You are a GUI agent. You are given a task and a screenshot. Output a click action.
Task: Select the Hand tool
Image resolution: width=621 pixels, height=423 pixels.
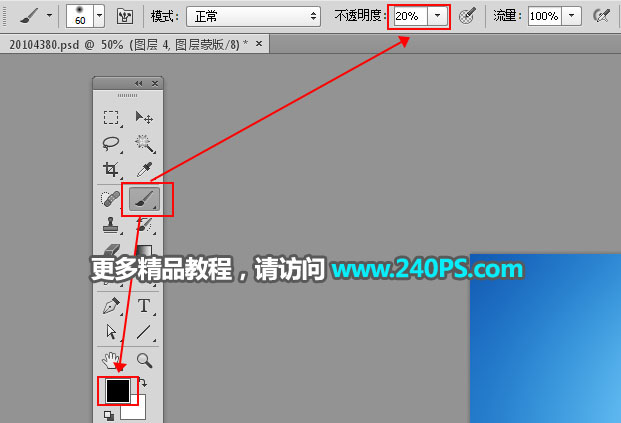pyautogui.click(x=111, y=359)
